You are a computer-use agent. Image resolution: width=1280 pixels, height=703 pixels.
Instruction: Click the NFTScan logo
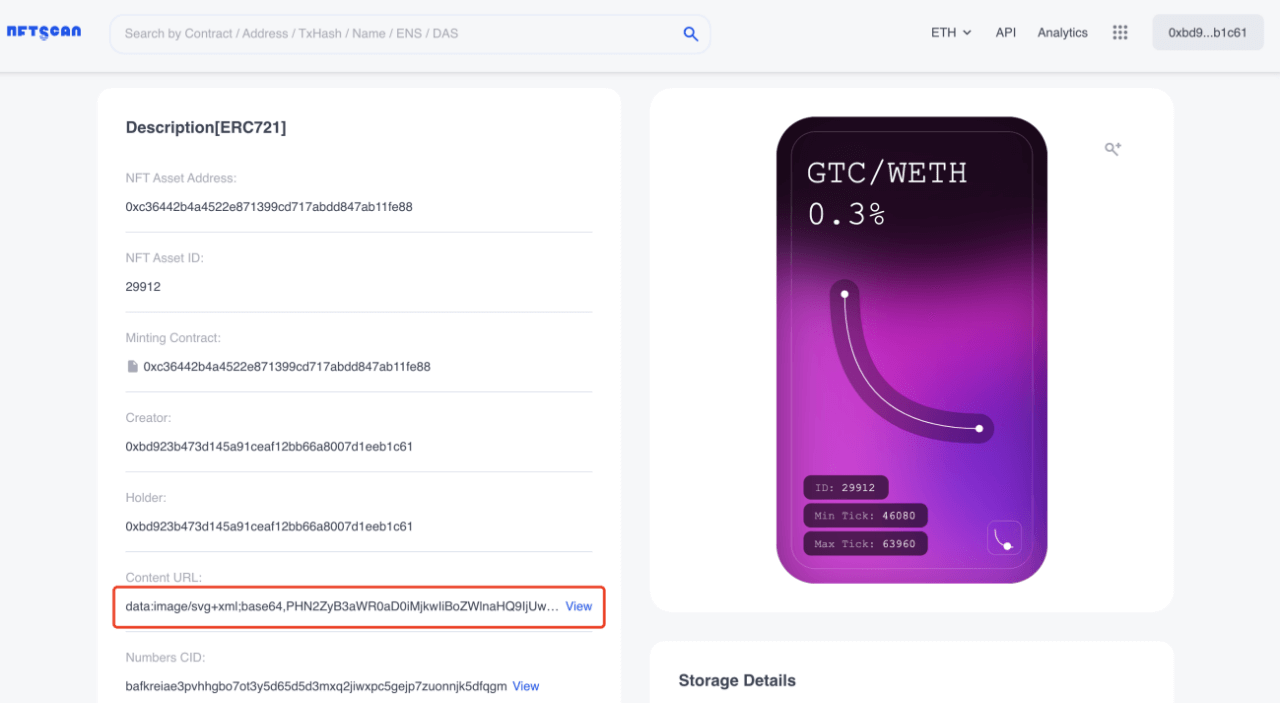(44, 32)
